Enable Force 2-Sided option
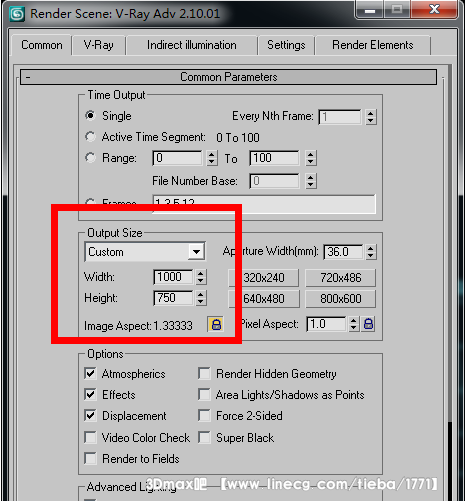The image size is (467, 501). coord(204,415)
